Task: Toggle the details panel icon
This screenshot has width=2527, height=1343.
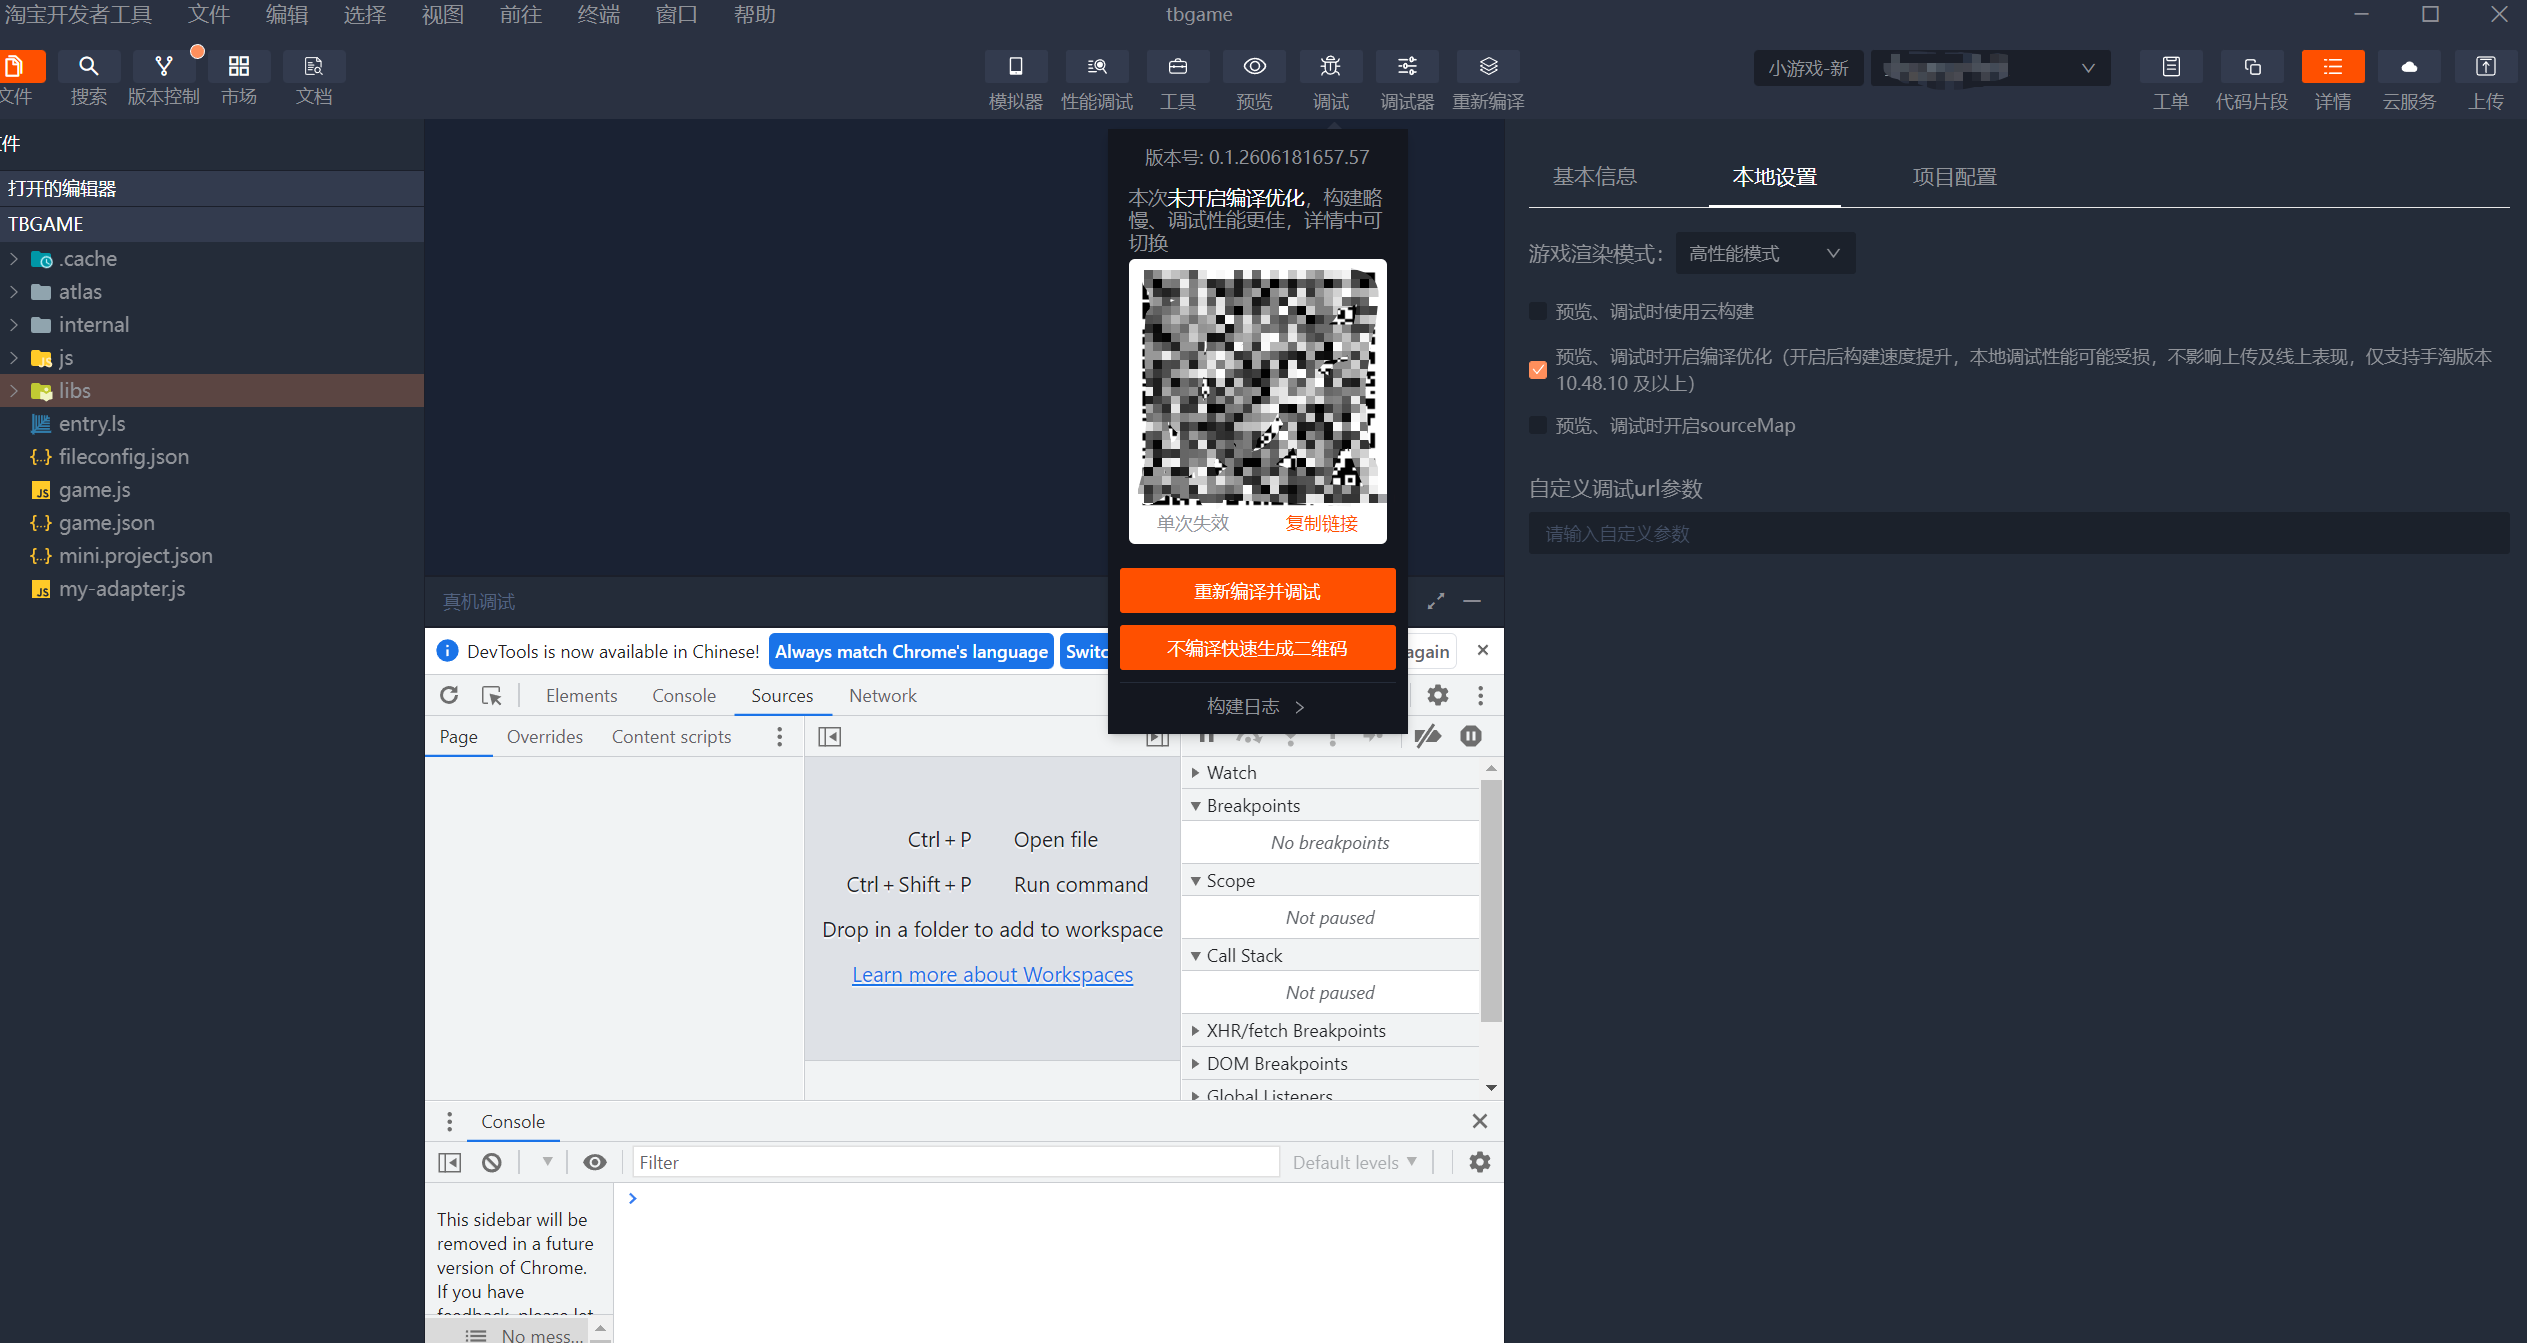Action: [2333, 67]
